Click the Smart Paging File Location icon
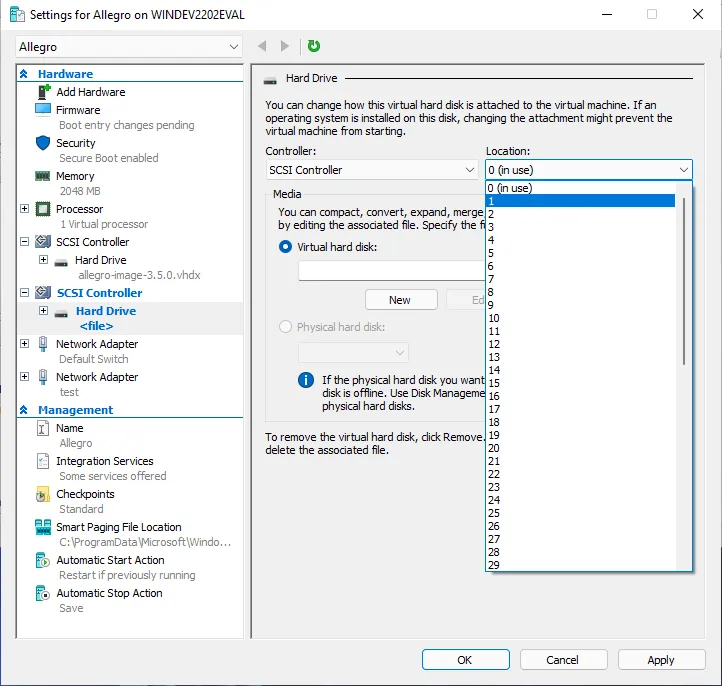 [43, 527]
